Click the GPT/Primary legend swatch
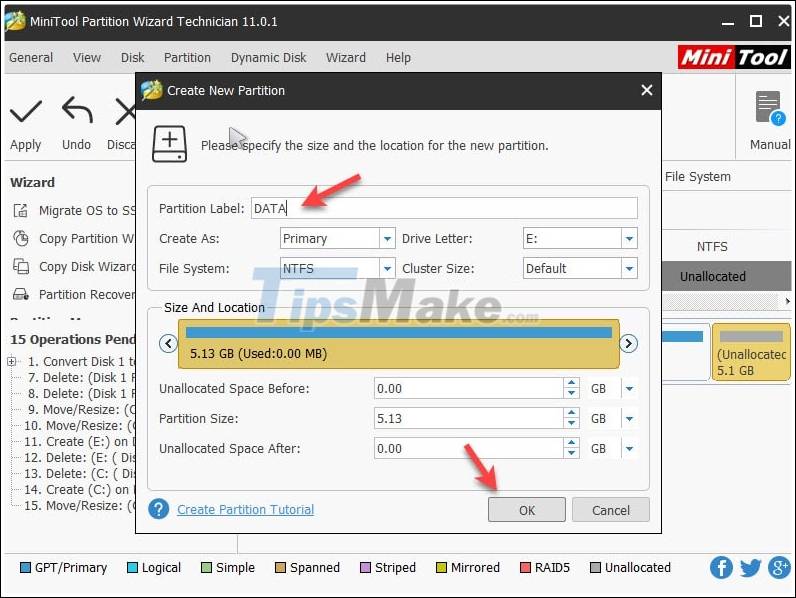The width and height of the screenshot is (796, 598). coord(25,567)
